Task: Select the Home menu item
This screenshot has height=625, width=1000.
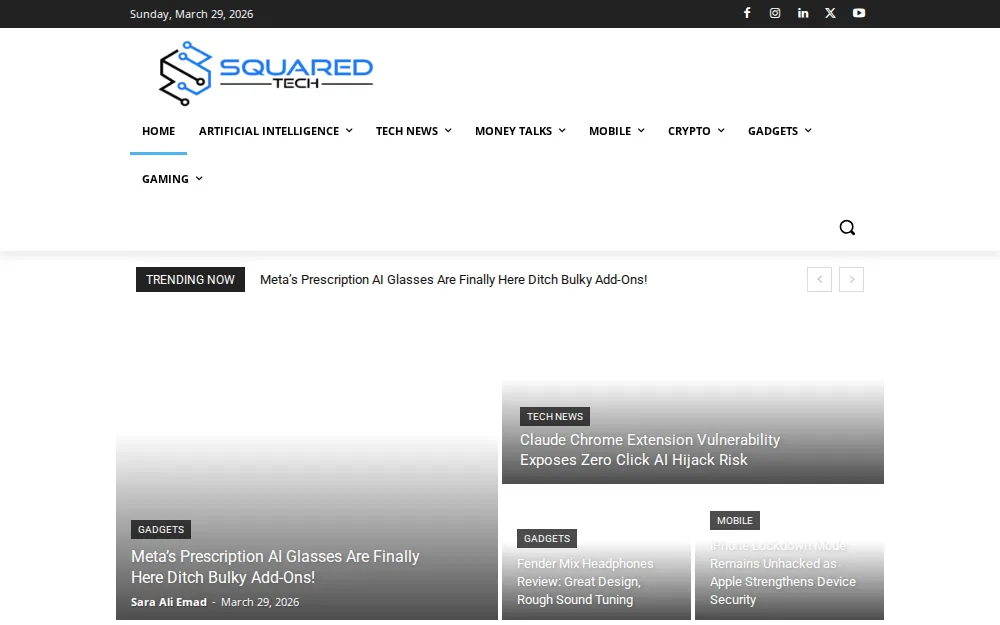Action: pos(158,131)
